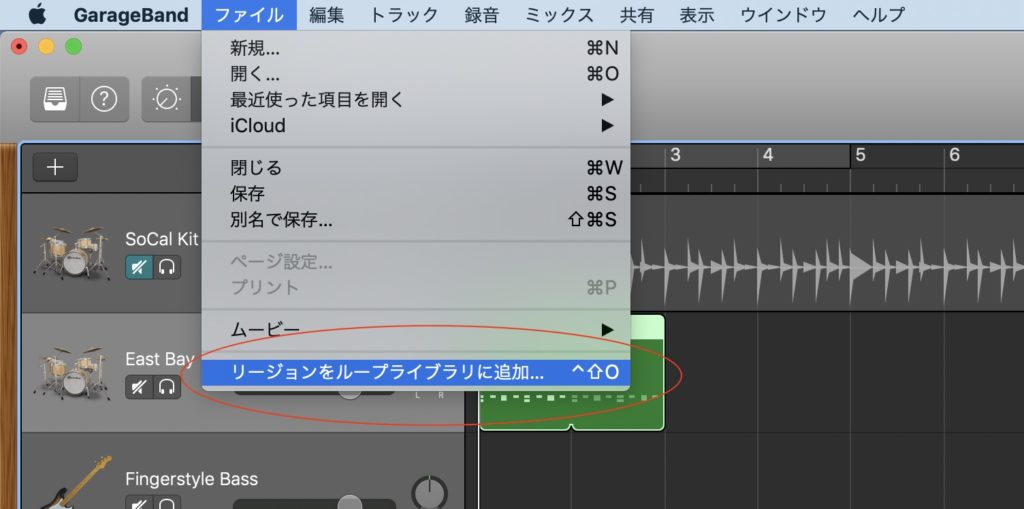1024x509 pixels.
Task: Open the 編集 menu
Action: click(327, 14)
